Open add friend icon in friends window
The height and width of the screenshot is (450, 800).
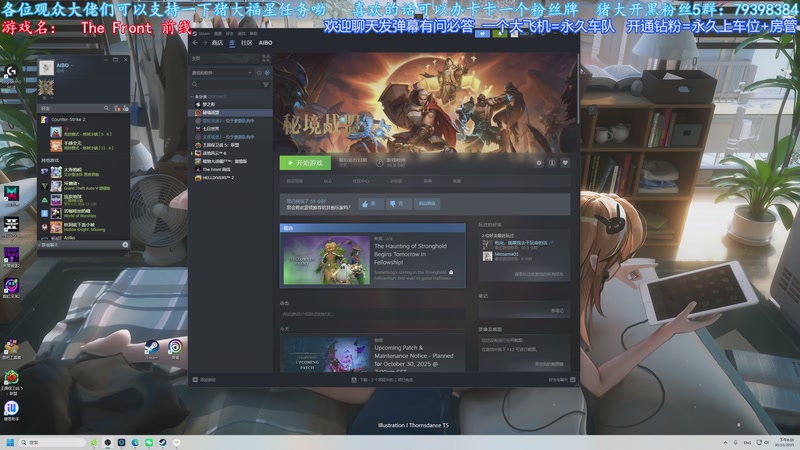(x=125, y=108)
